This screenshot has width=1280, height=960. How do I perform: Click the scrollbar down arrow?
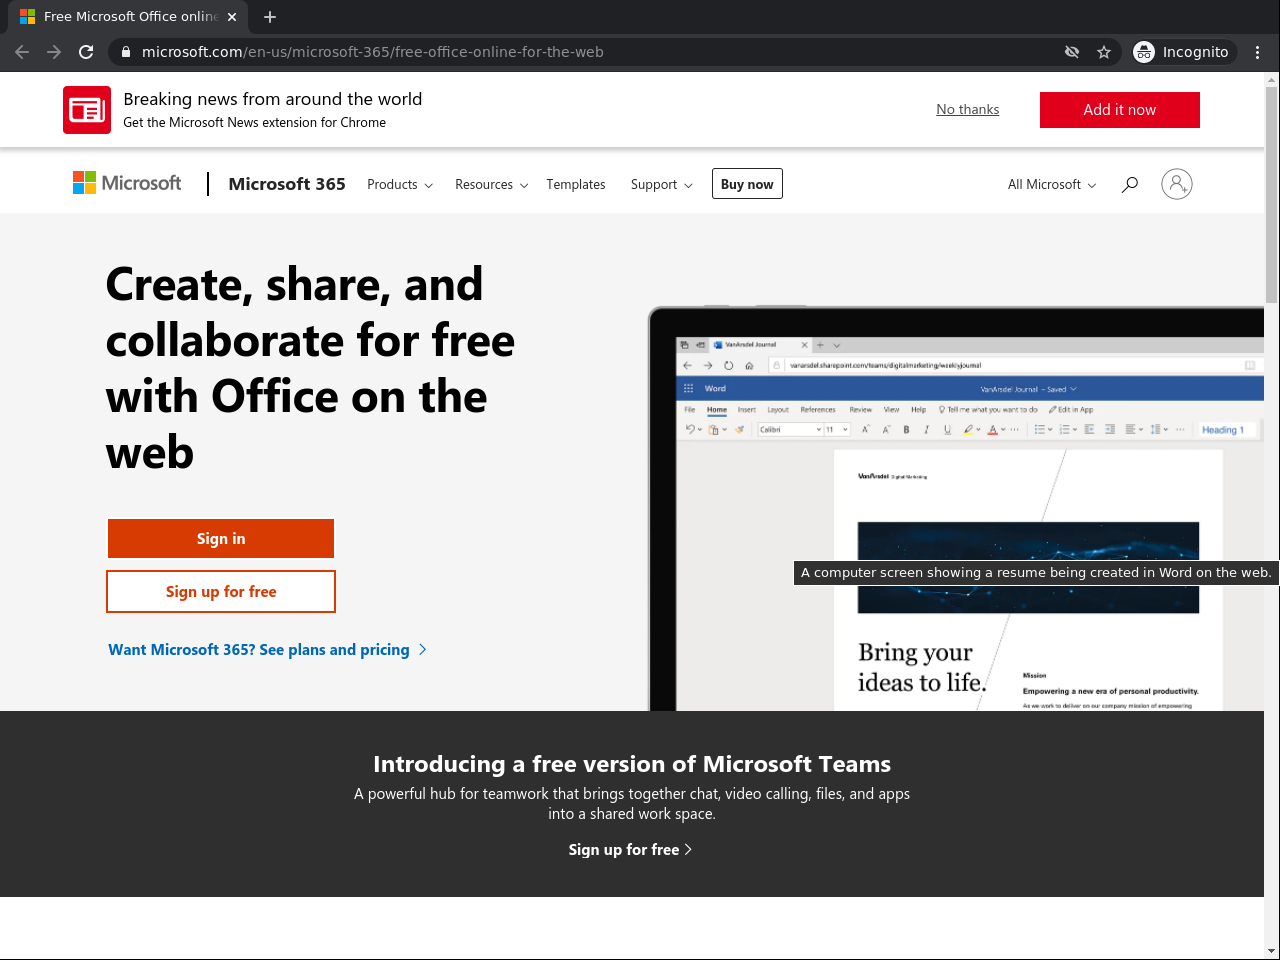1272,951
